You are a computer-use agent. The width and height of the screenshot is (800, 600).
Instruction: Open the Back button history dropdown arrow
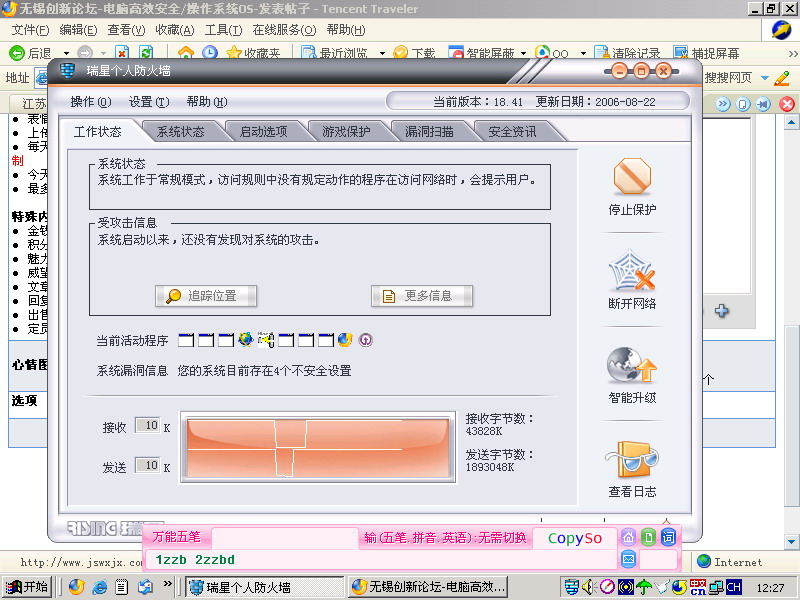[66, 53]
